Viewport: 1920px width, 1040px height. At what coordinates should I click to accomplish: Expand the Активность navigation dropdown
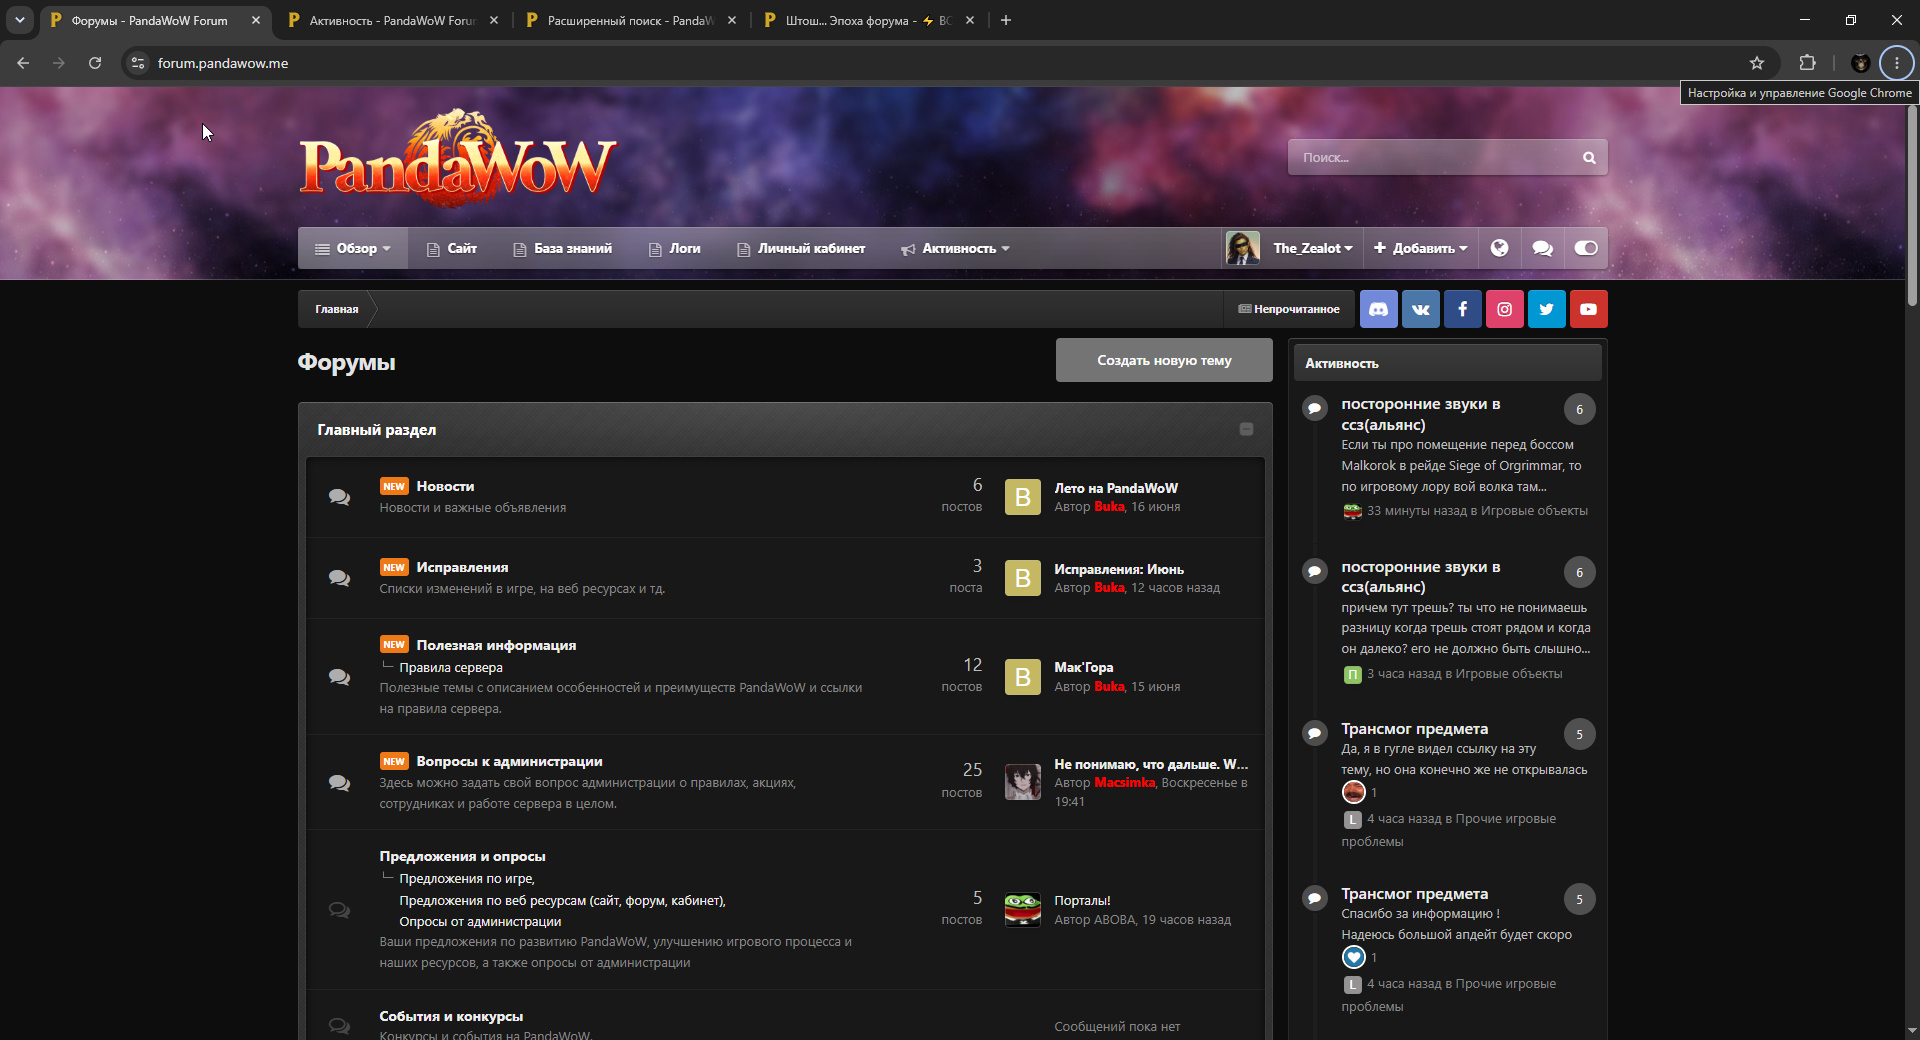tap(955, 248)
